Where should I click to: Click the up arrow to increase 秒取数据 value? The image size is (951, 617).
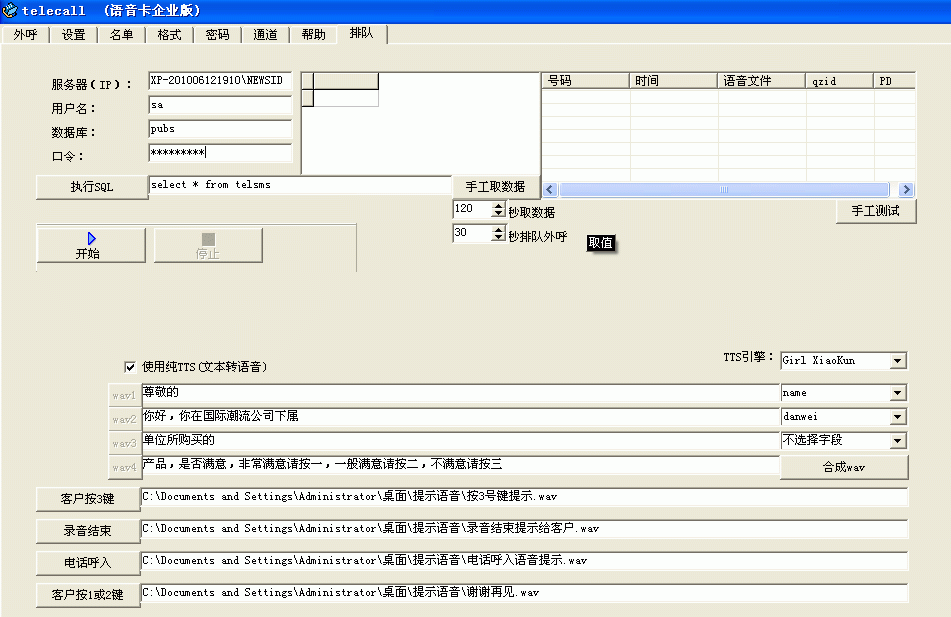click(x=497, y=205)
